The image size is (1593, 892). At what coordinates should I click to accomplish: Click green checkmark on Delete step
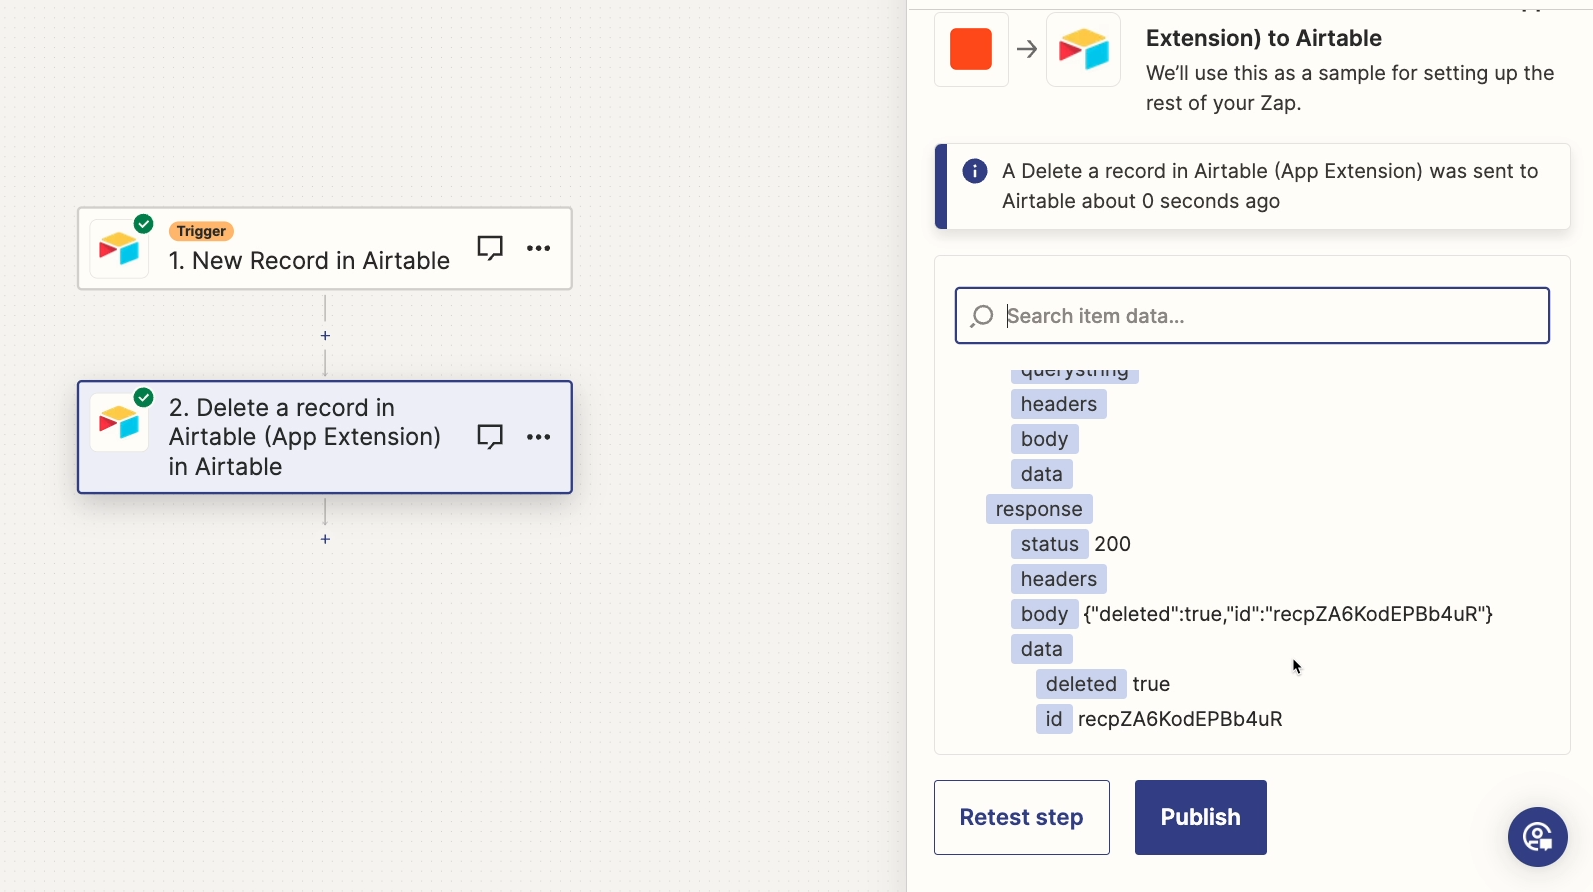point(144,397)
